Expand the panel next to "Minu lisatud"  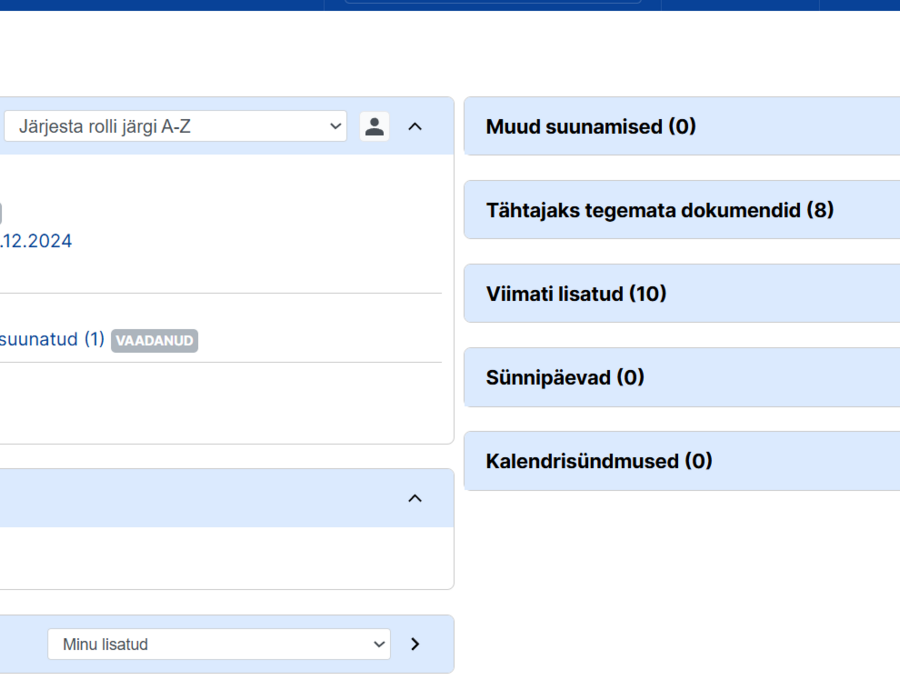click(415, 644)
